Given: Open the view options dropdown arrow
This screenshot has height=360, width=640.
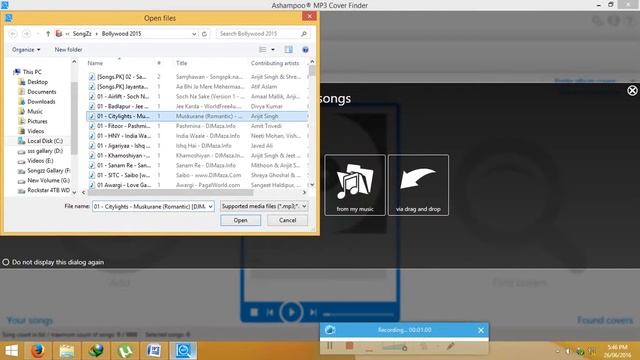Looking at the screenshot, I should click(273, 50).
